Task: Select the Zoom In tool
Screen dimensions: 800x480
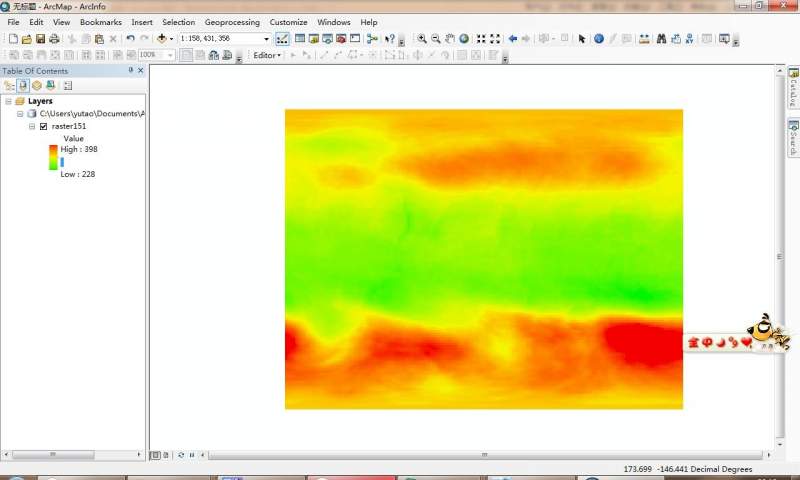Action: [x=422, y=39]
